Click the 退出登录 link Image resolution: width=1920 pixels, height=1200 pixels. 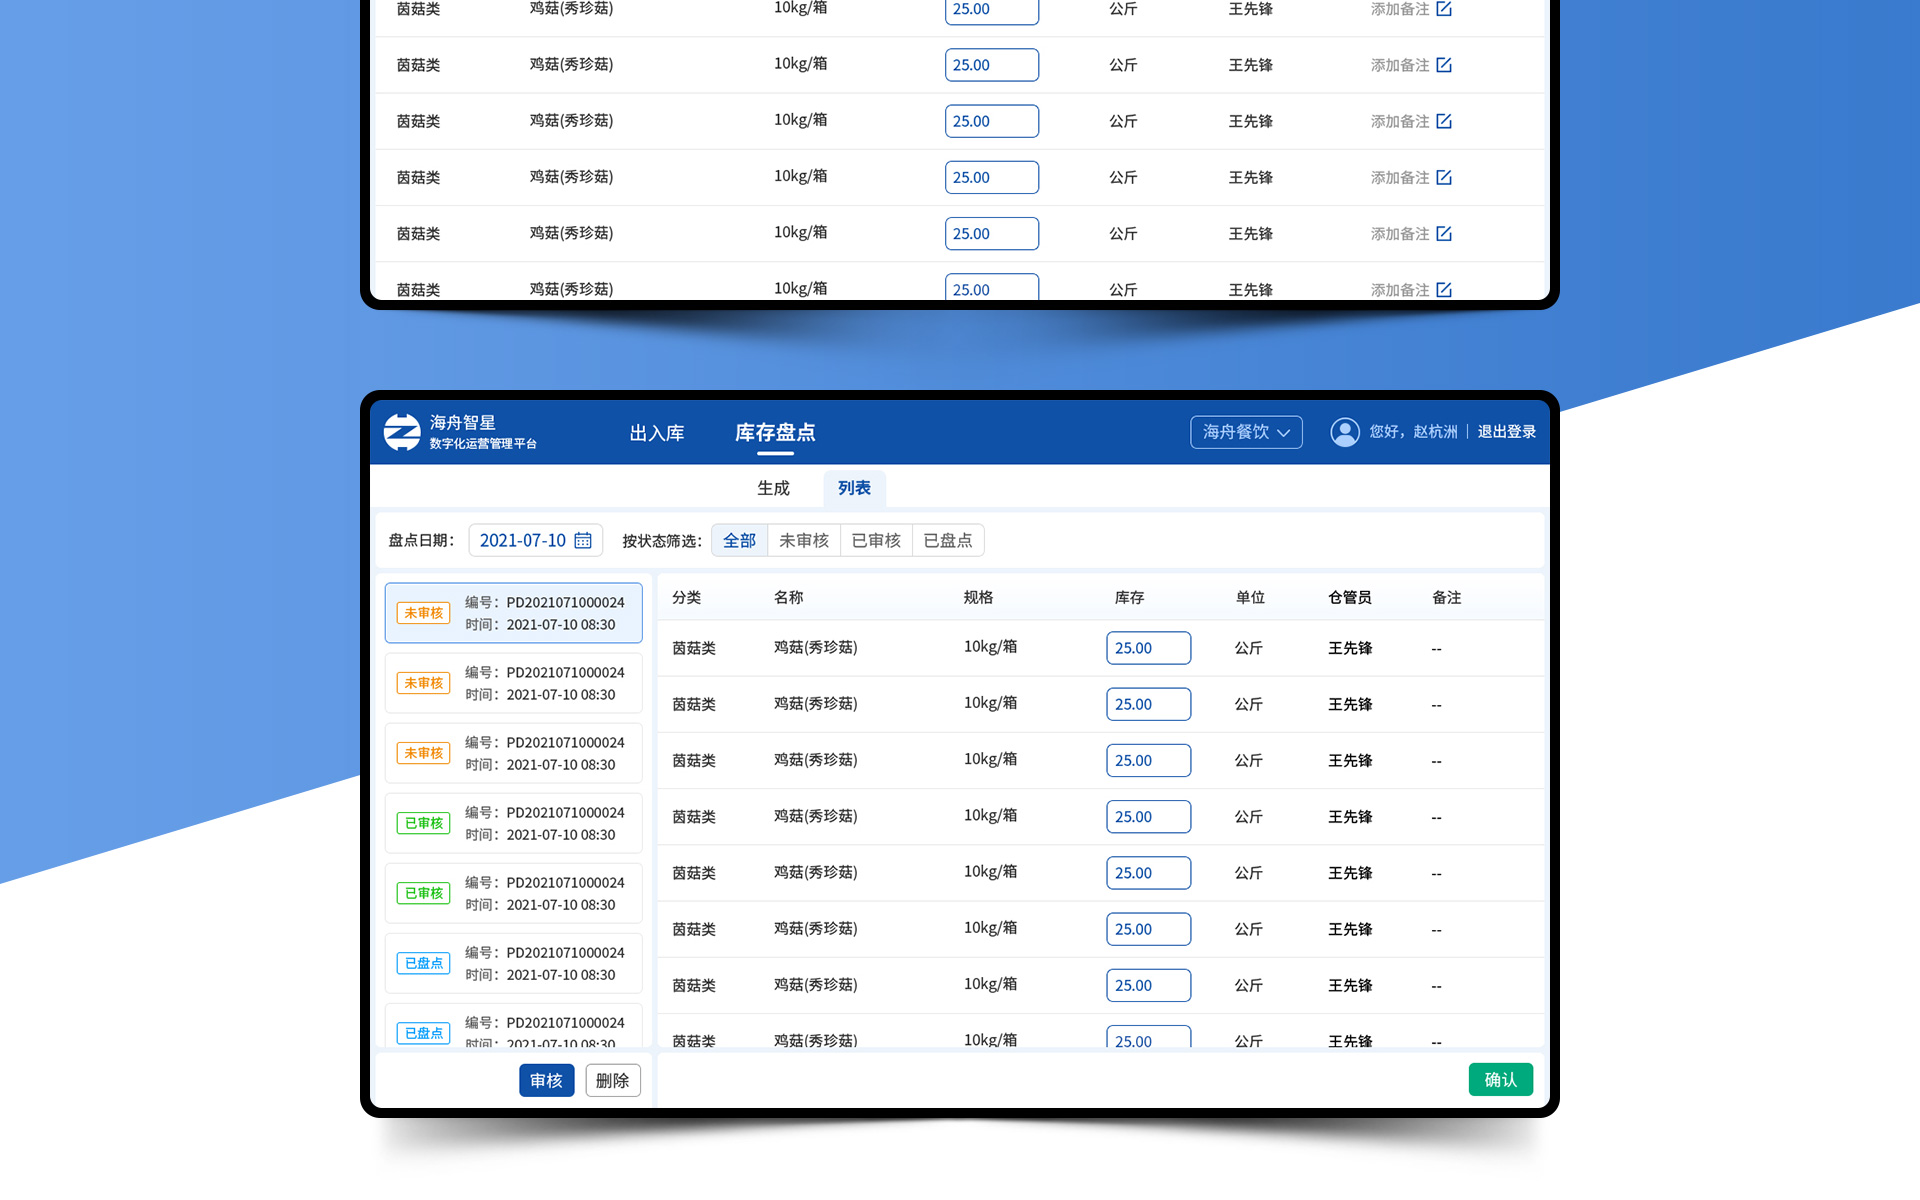tap(1506, 432)
